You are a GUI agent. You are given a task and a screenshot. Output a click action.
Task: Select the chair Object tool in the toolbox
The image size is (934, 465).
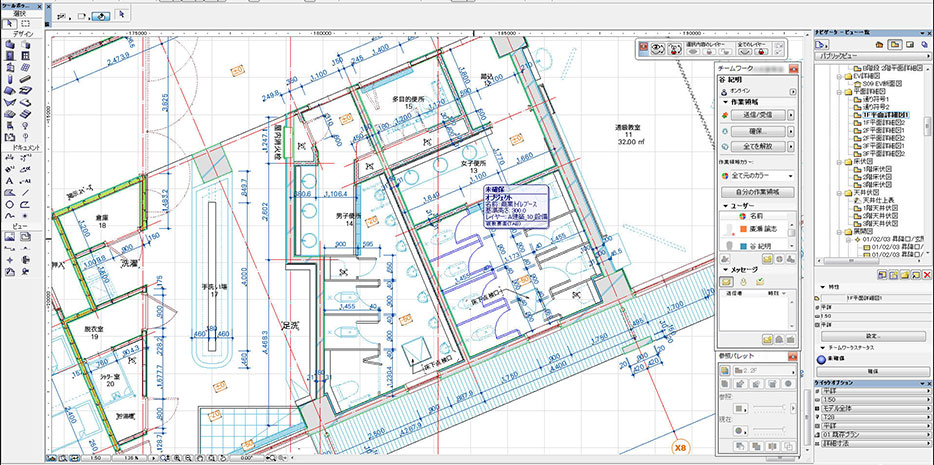pyautogui.click(x=10, y=125)
